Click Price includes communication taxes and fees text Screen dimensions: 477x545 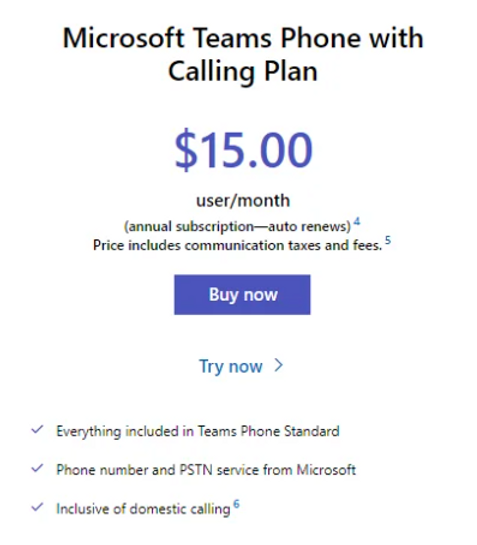tap(237, 245)
